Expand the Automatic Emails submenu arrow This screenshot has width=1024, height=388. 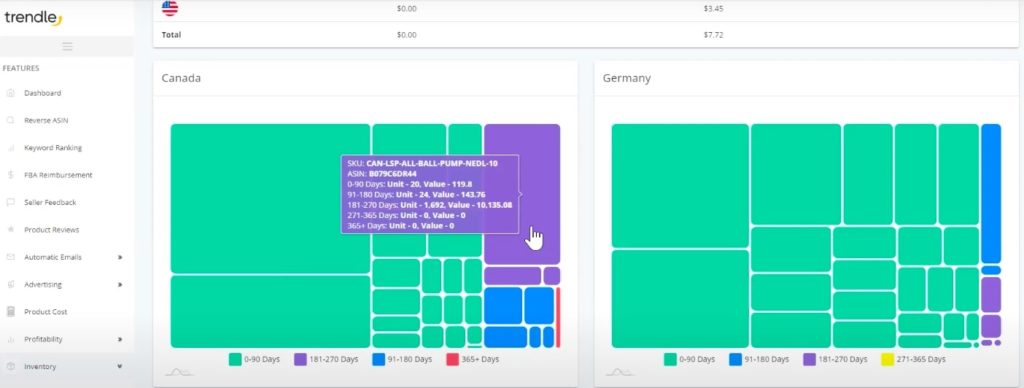pyautogui.click(x=120, y=257)
